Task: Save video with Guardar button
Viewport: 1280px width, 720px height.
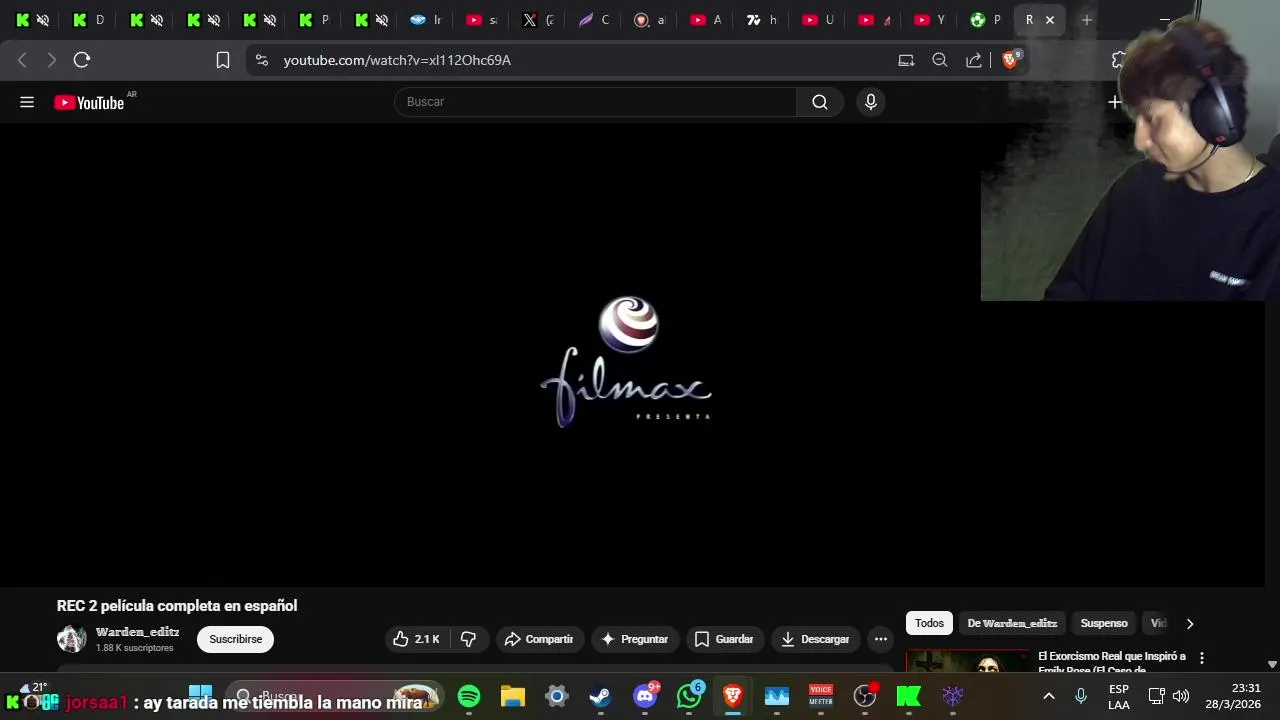Action: click(x=724, y=639)
